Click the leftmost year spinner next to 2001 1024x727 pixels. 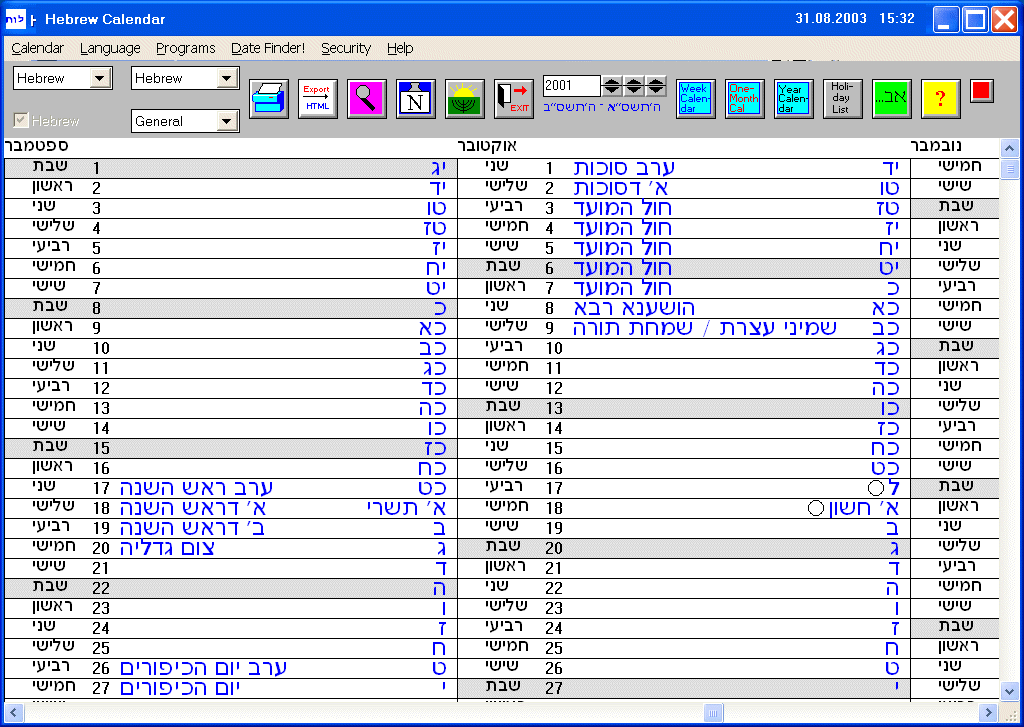coord(612,86)
